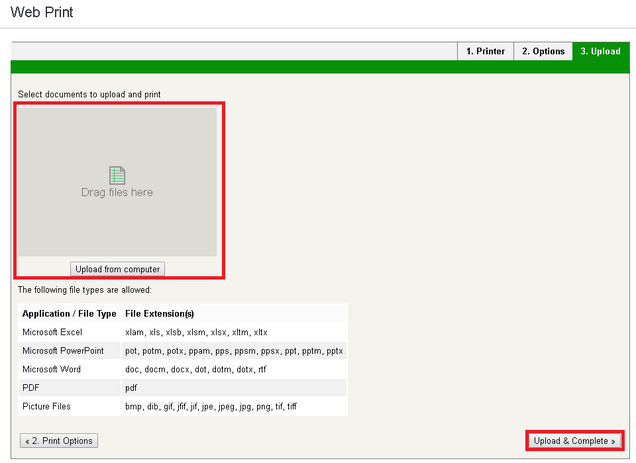Click the Word extensions list starting doc
This screenshot has width=636, height=463.
tap(196, 369)
